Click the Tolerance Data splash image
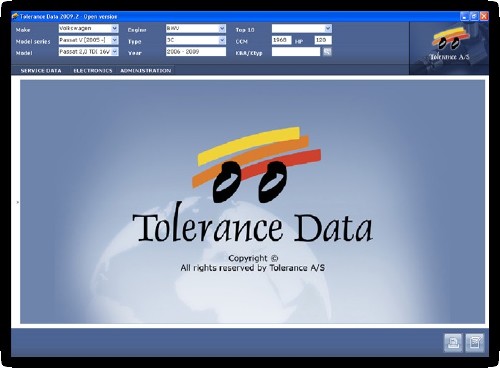Screen dimensions: 500x368 [x=252, y=202]
